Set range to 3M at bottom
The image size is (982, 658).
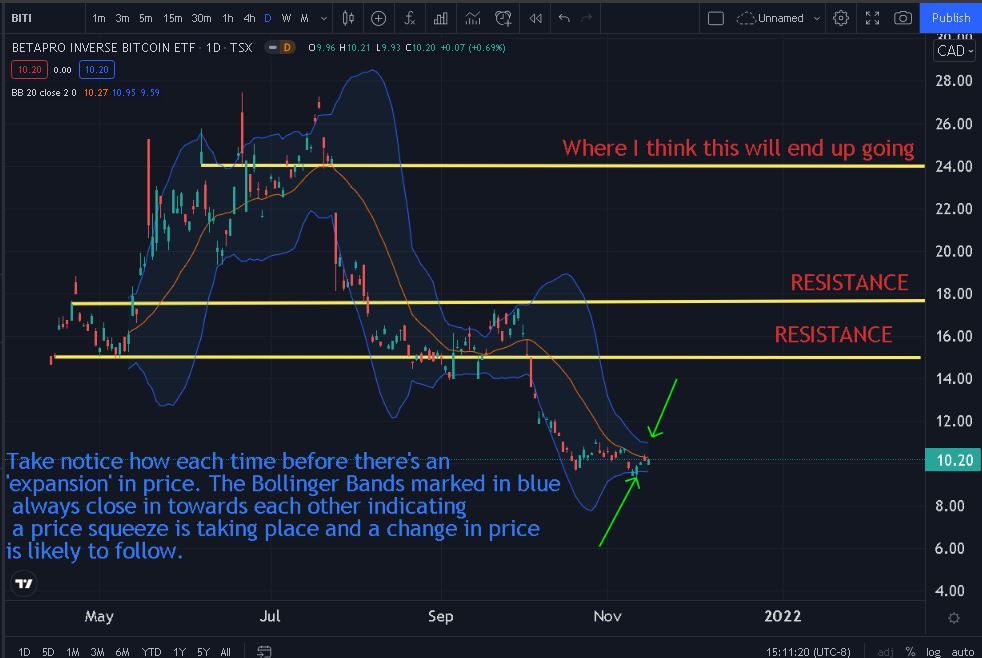click(x=97, y=652)
